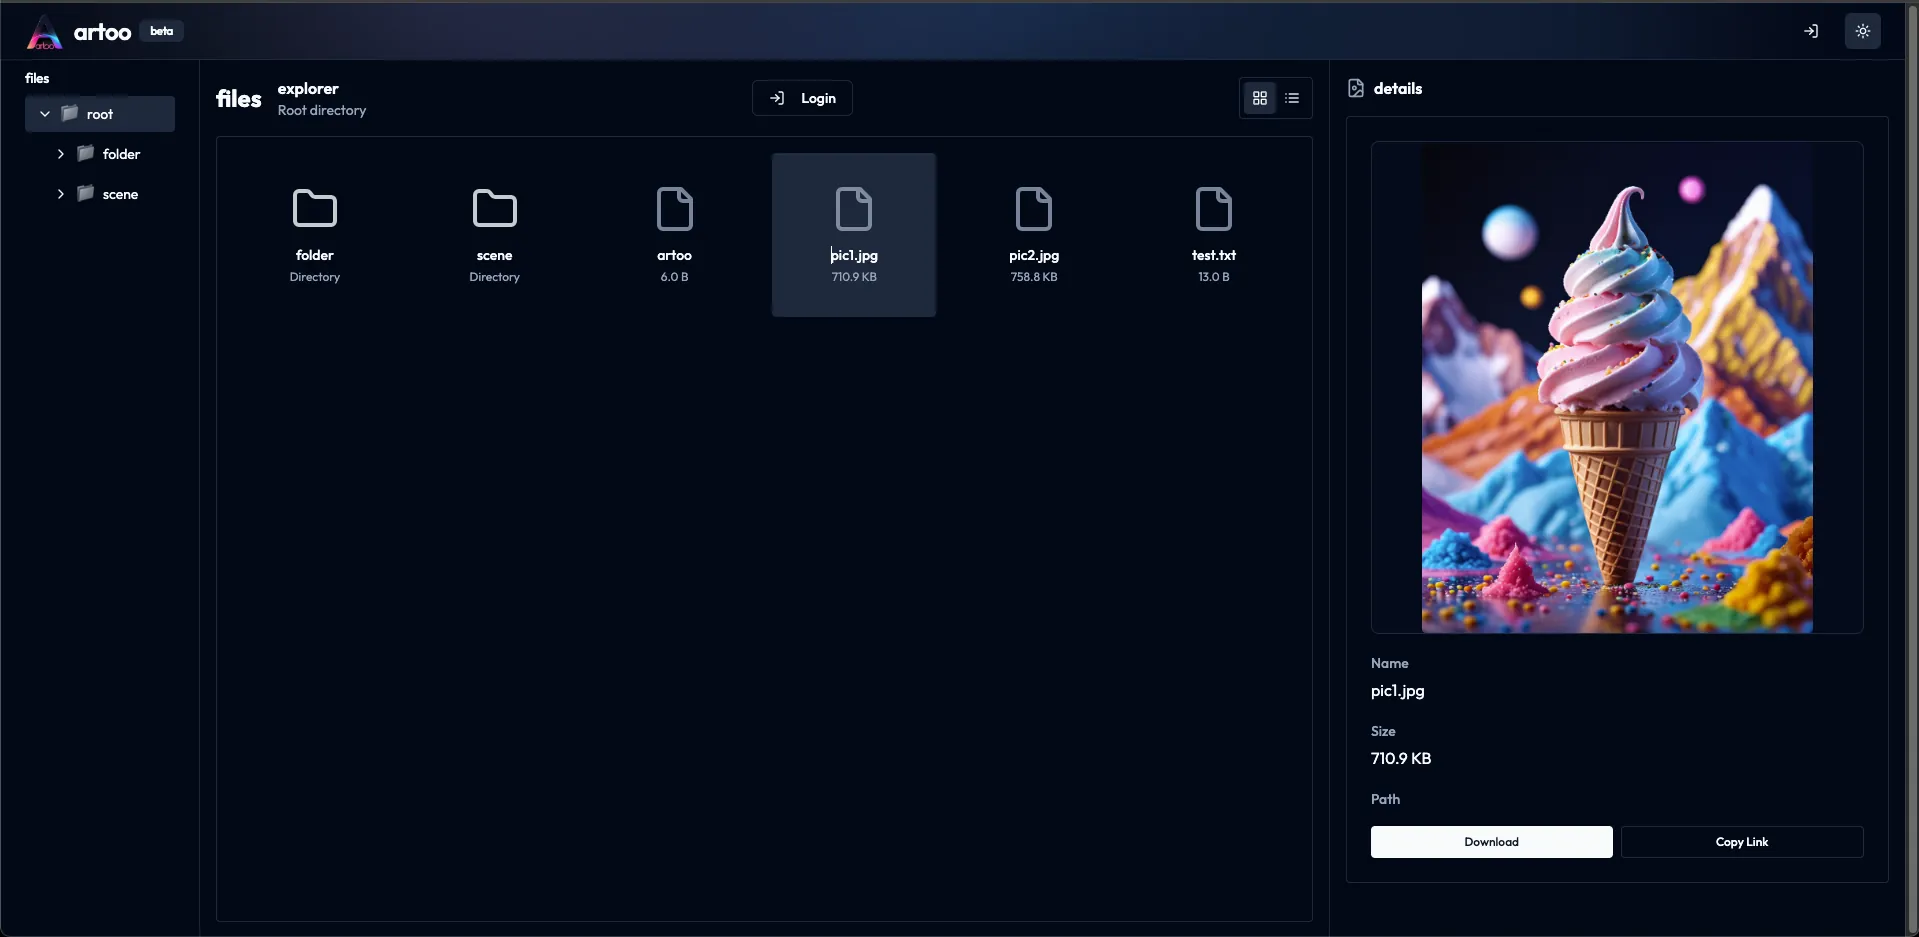
Task: Select the grid view layout icon
Action: pyautogui.click(x=1259, y=98)
